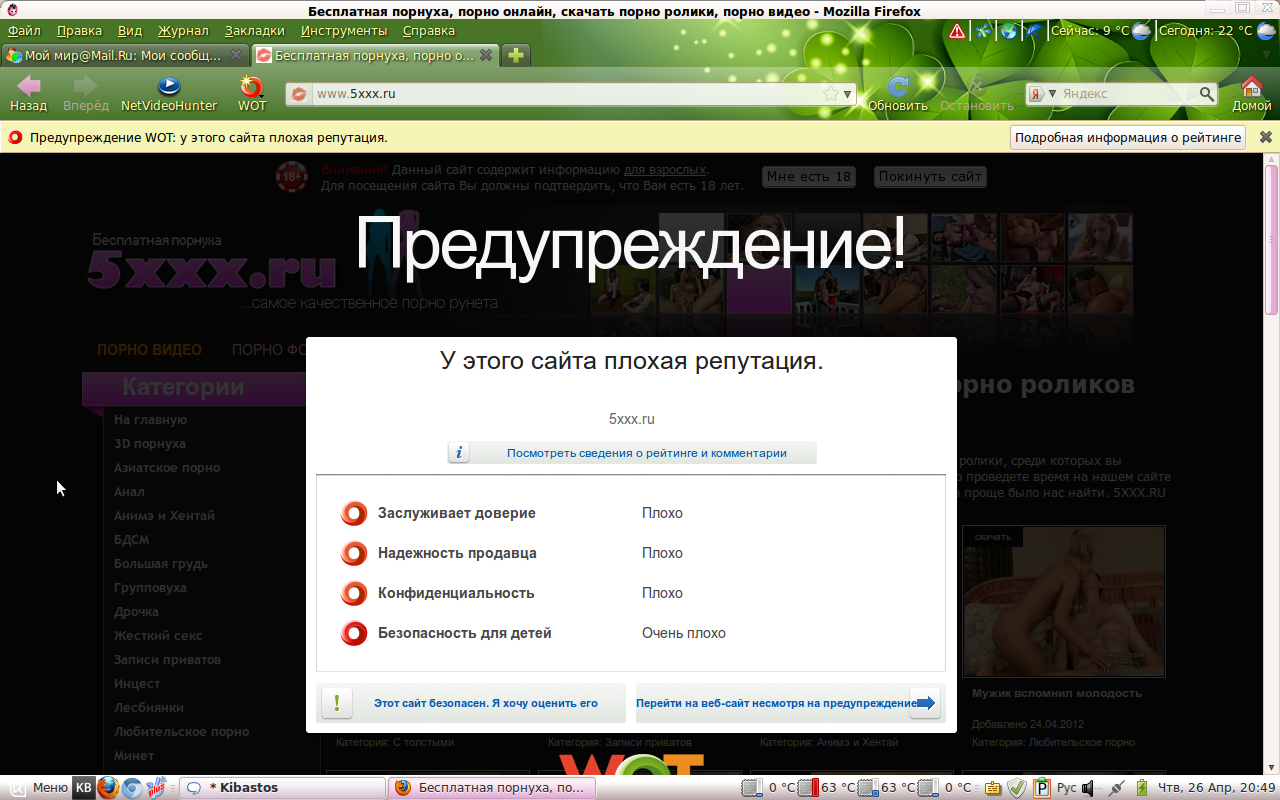Open the Закладки menu
The height and width of the screenshot is (800, 1280).
pos(254,31)
